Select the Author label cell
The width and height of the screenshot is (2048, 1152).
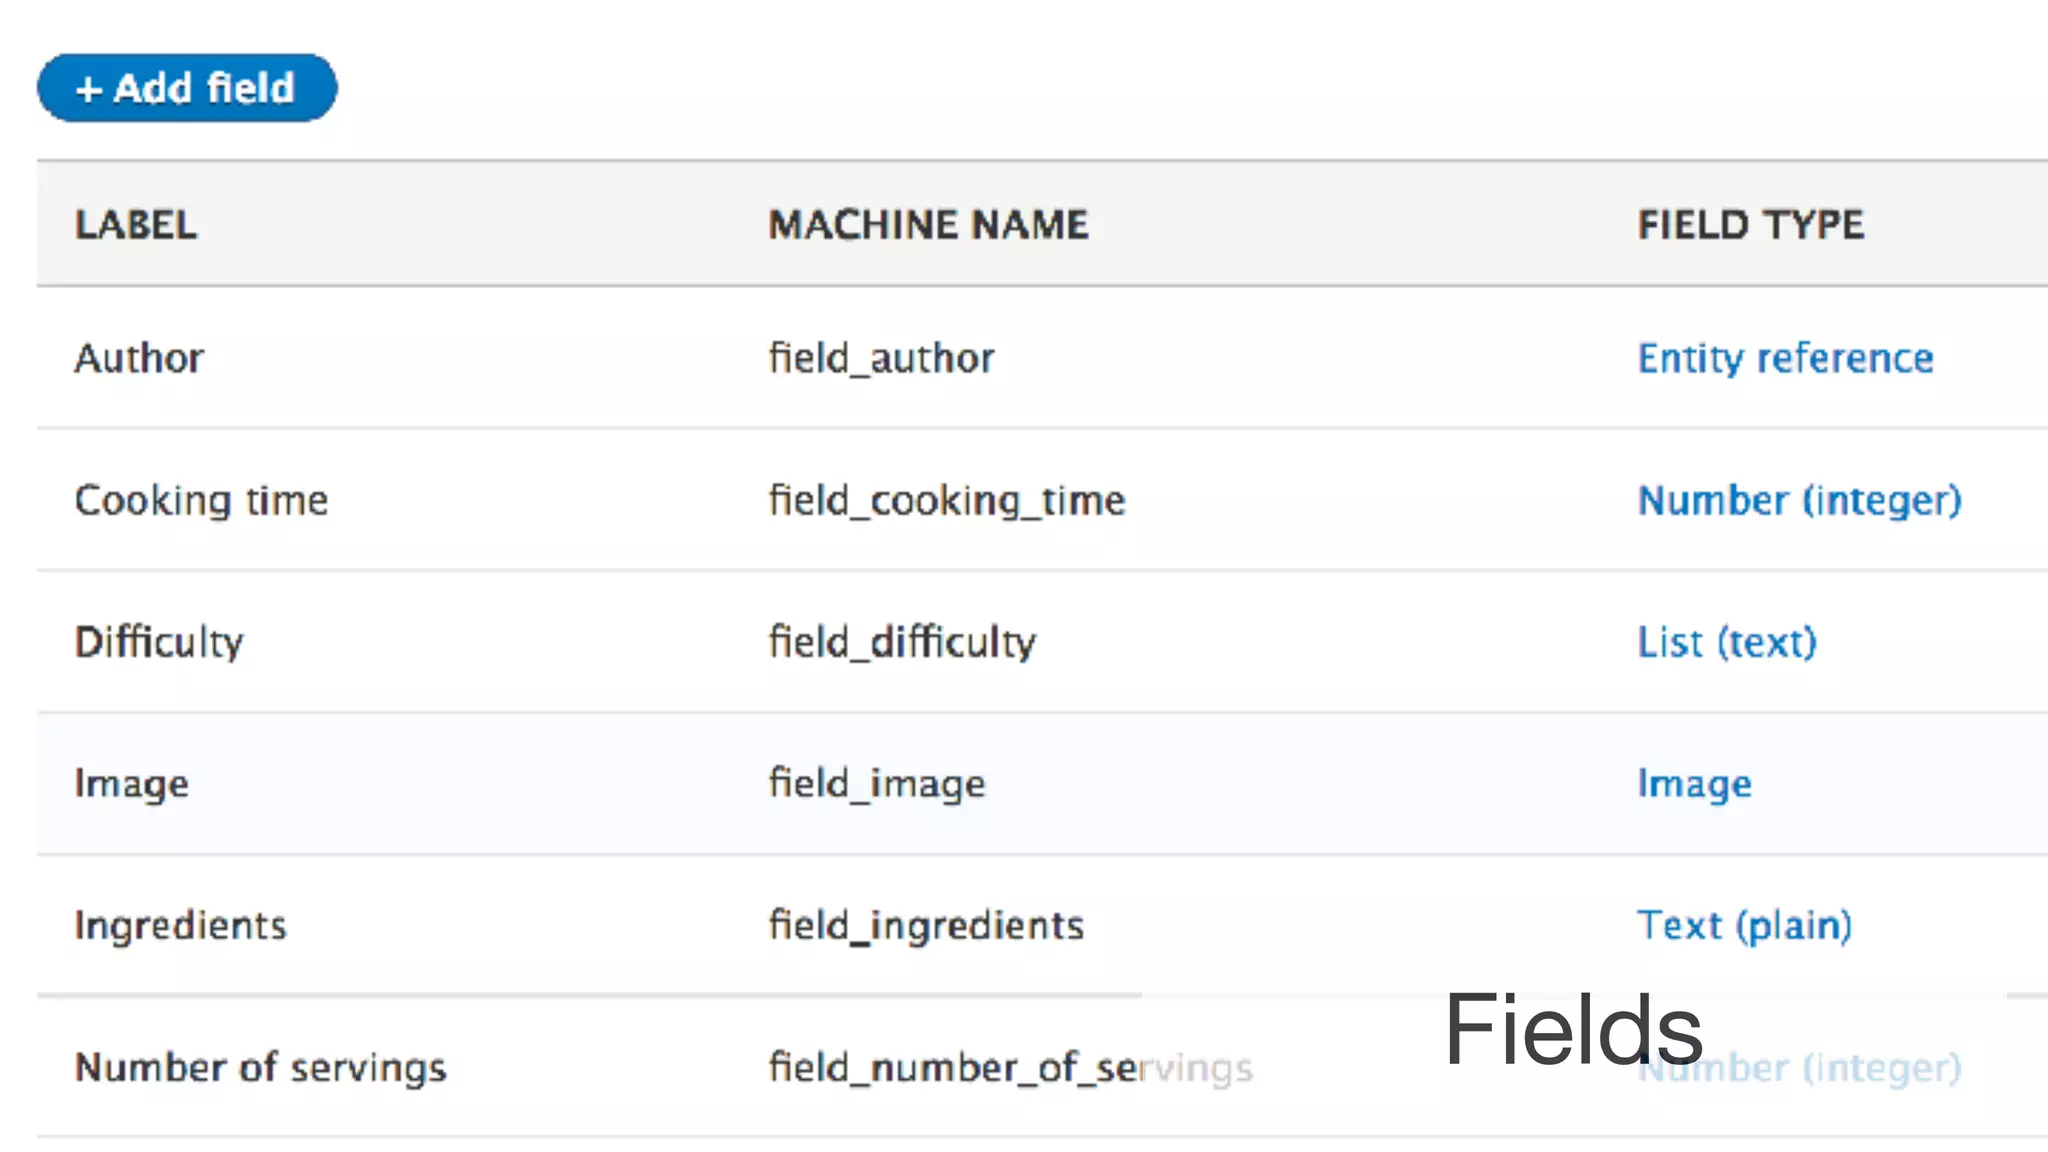click(x=139, y=358)
